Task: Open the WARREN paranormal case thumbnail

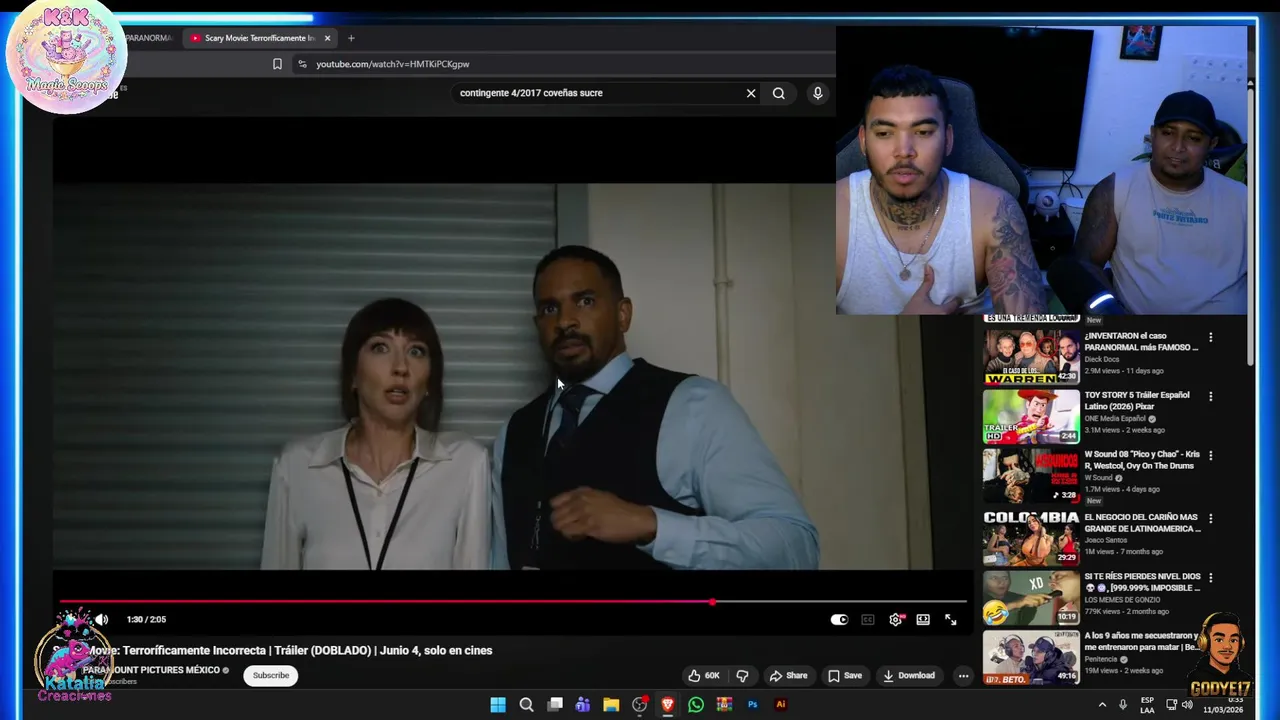Action: tap(1031, 357)
